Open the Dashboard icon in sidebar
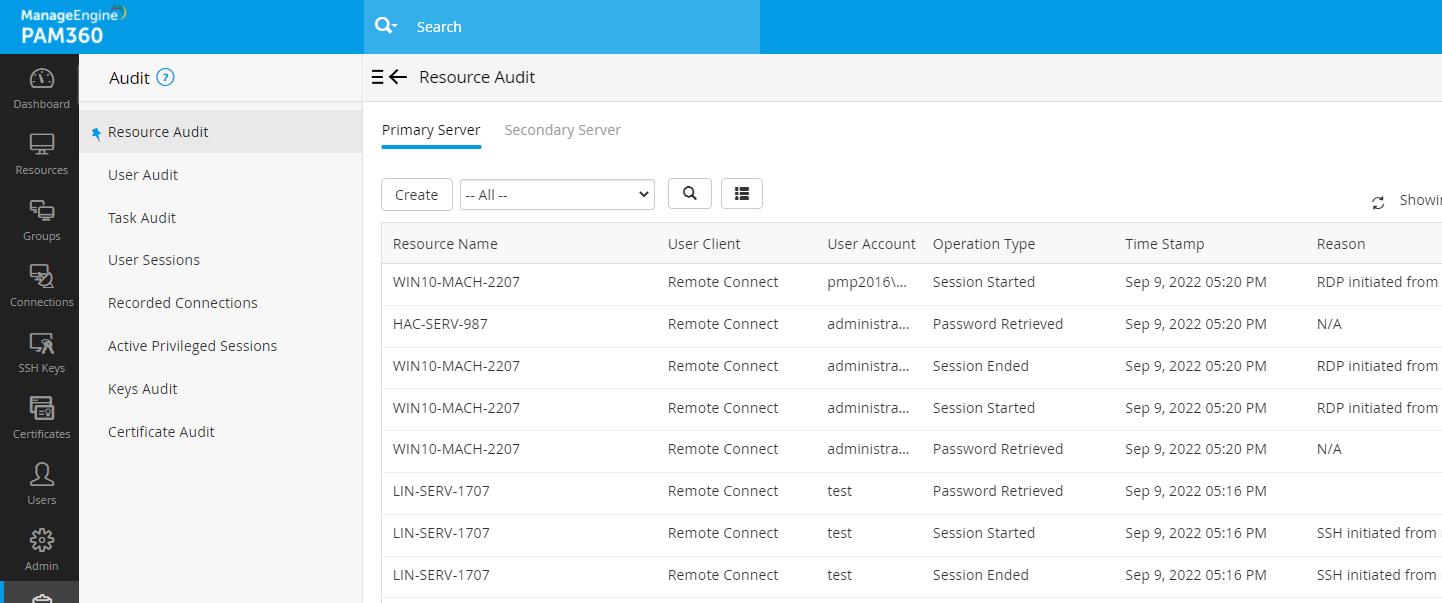 tap(41, 80)
